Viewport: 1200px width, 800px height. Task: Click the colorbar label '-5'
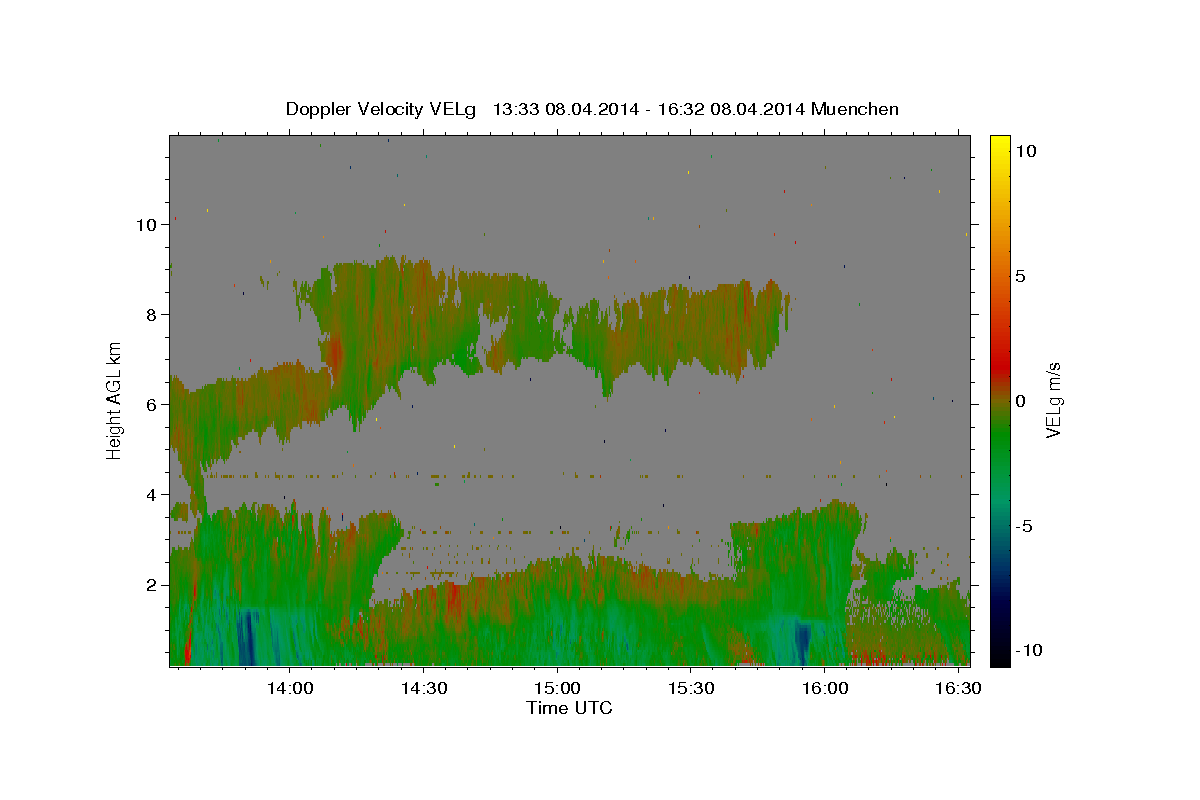pos(1024,526)
